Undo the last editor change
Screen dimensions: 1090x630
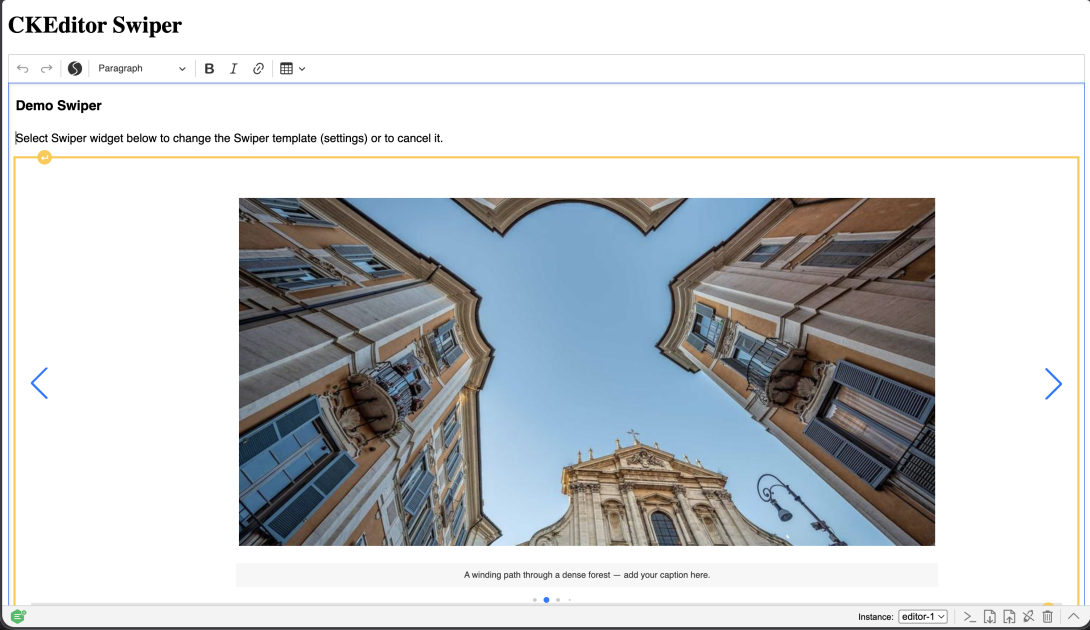[x=23, y=69]
